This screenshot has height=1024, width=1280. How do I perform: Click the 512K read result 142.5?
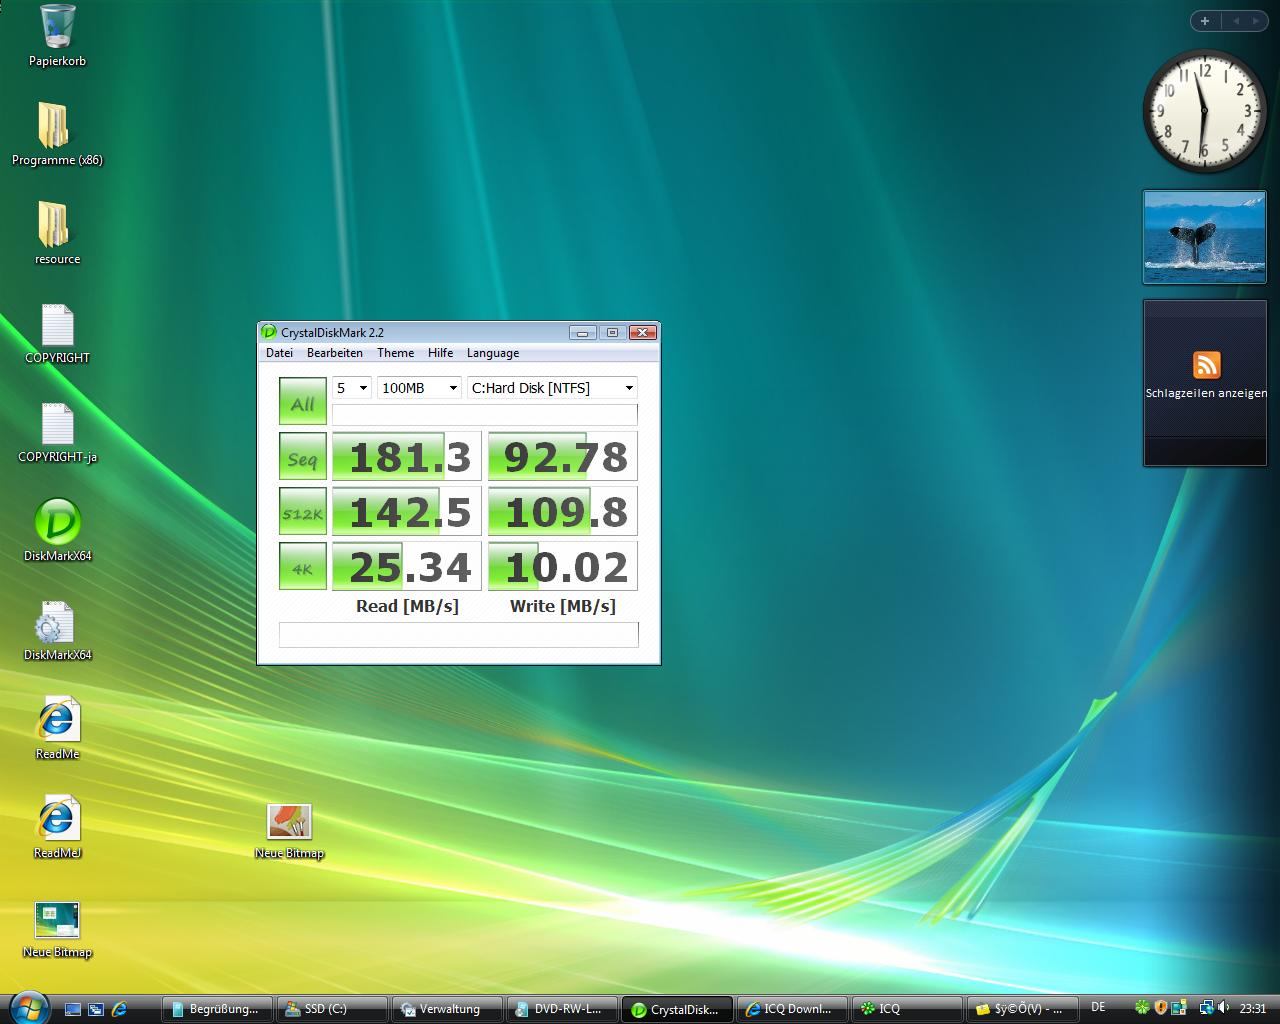coord(407,512)
